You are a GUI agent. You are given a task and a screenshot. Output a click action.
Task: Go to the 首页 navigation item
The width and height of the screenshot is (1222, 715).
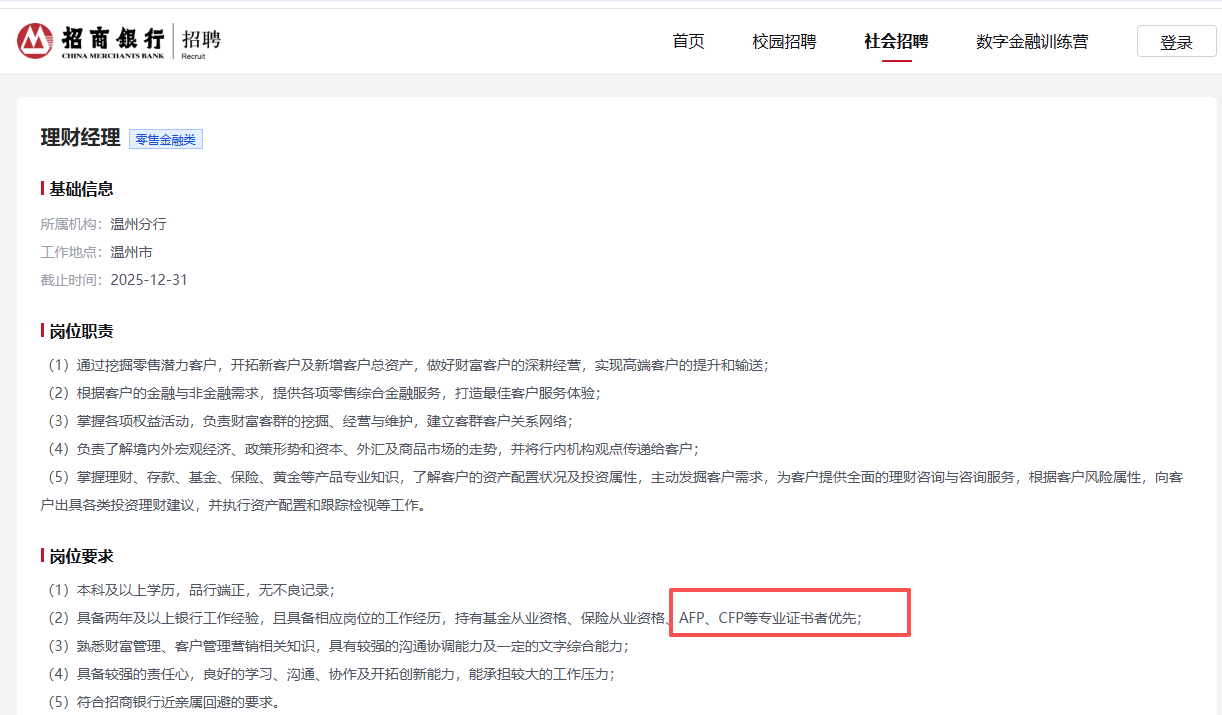[x=688, y=41]
